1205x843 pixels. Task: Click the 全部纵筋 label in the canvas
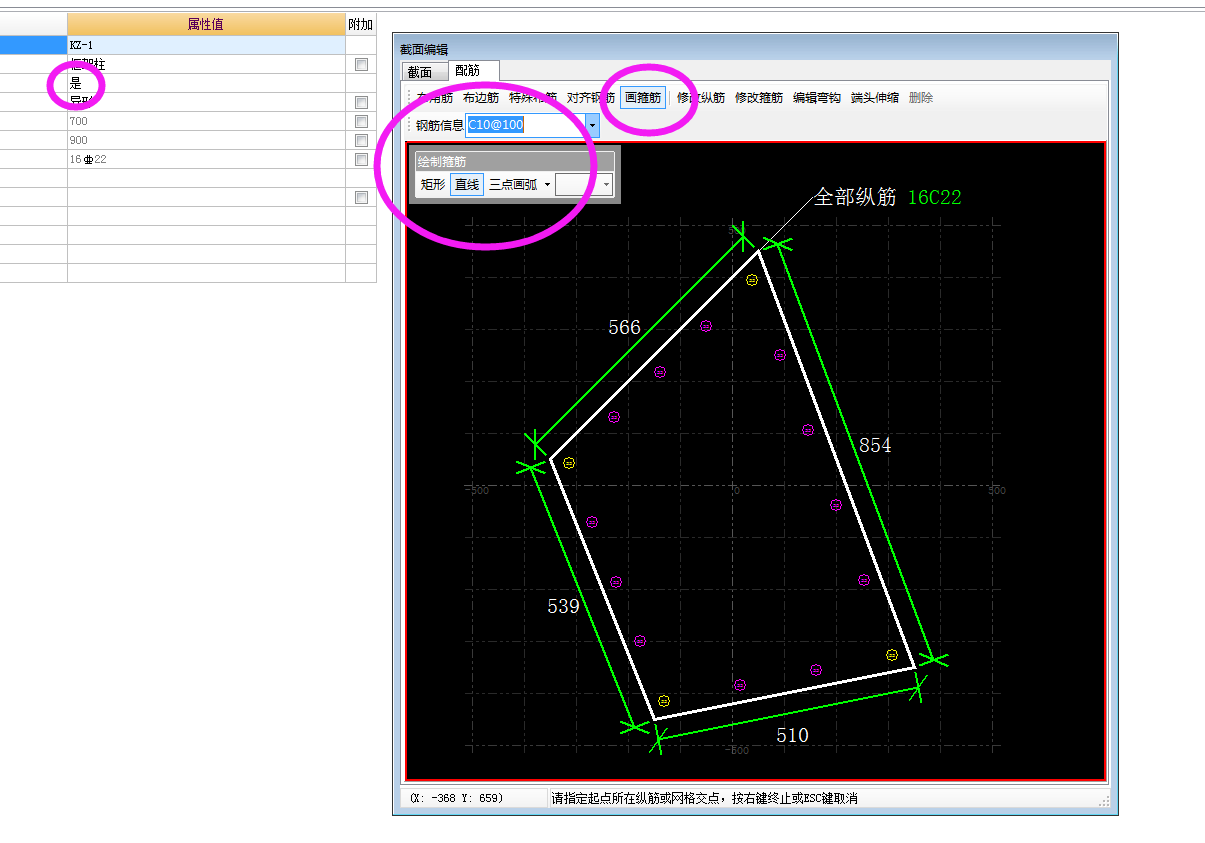coord(855,197)
